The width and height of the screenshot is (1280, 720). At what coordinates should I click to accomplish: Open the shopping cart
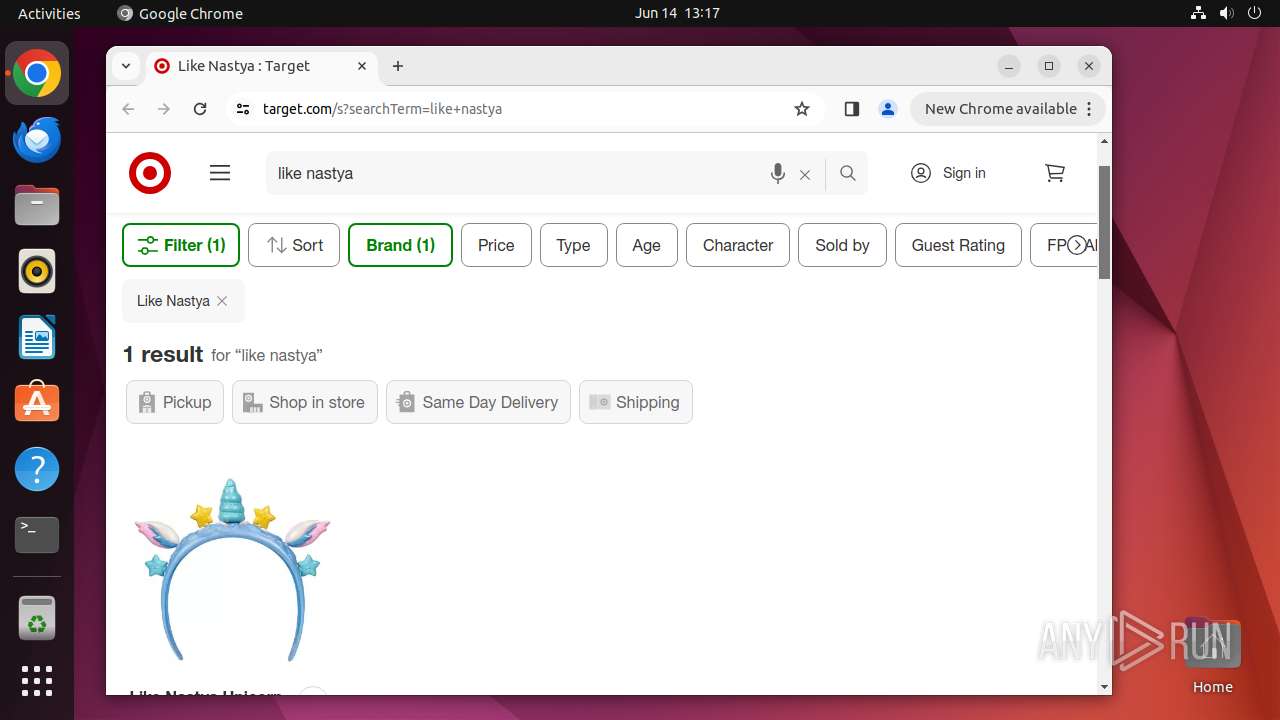[1055, 173]
